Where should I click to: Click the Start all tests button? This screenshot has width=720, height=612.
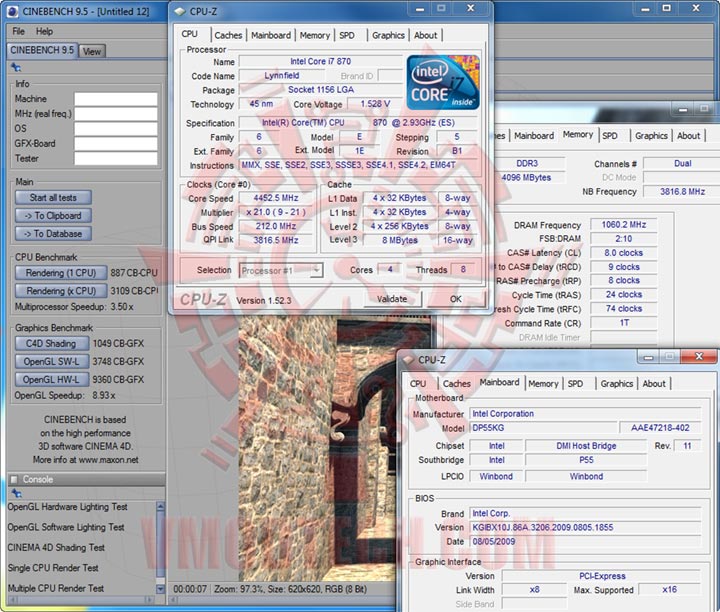point(53,198)
